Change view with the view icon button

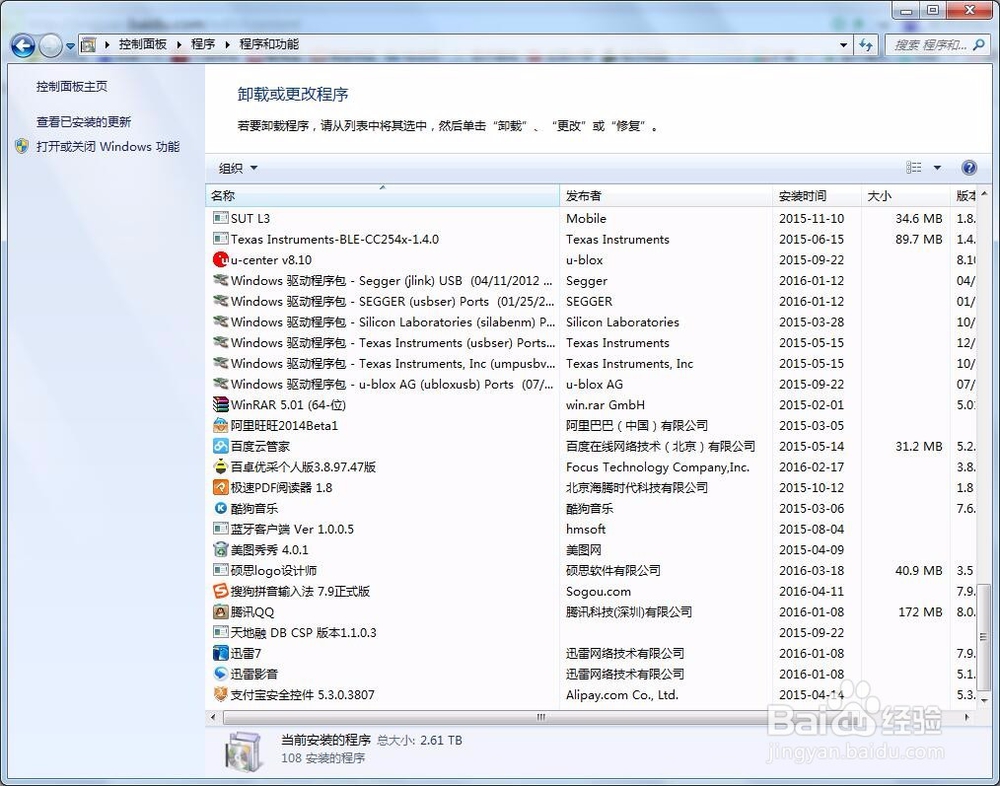pos(914,167)
